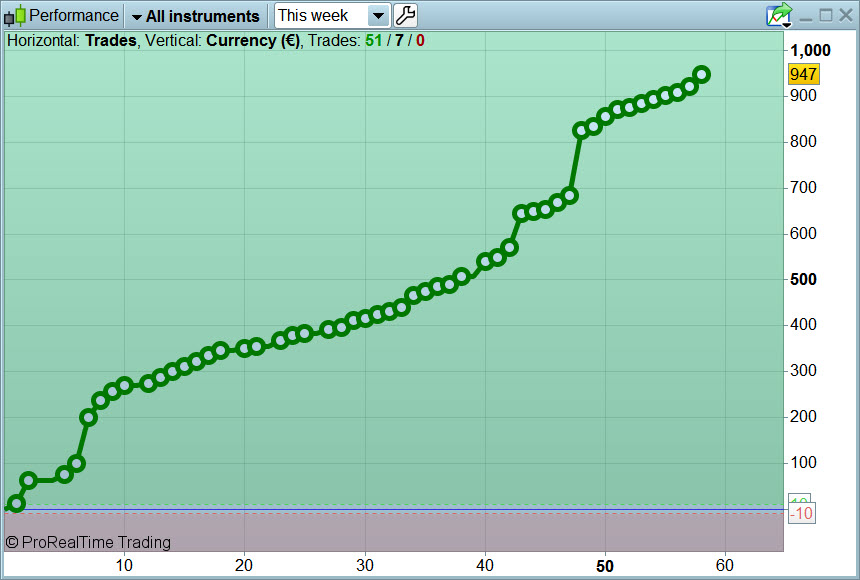Click the 947 current value label
Image resolution: width=860 pixels, height=580 pixels.
pos(804,74)
